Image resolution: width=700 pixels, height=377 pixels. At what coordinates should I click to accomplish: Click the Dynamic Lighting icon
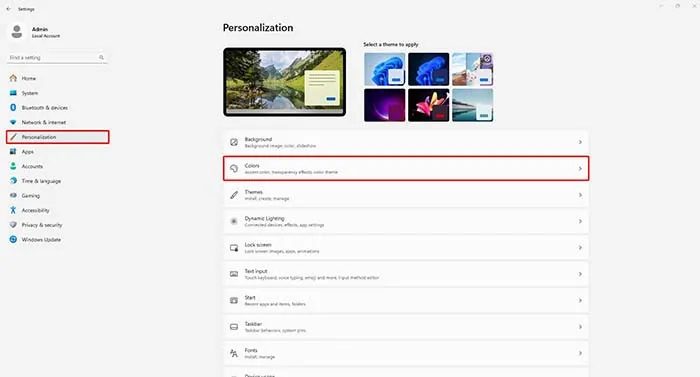(234, 221)
